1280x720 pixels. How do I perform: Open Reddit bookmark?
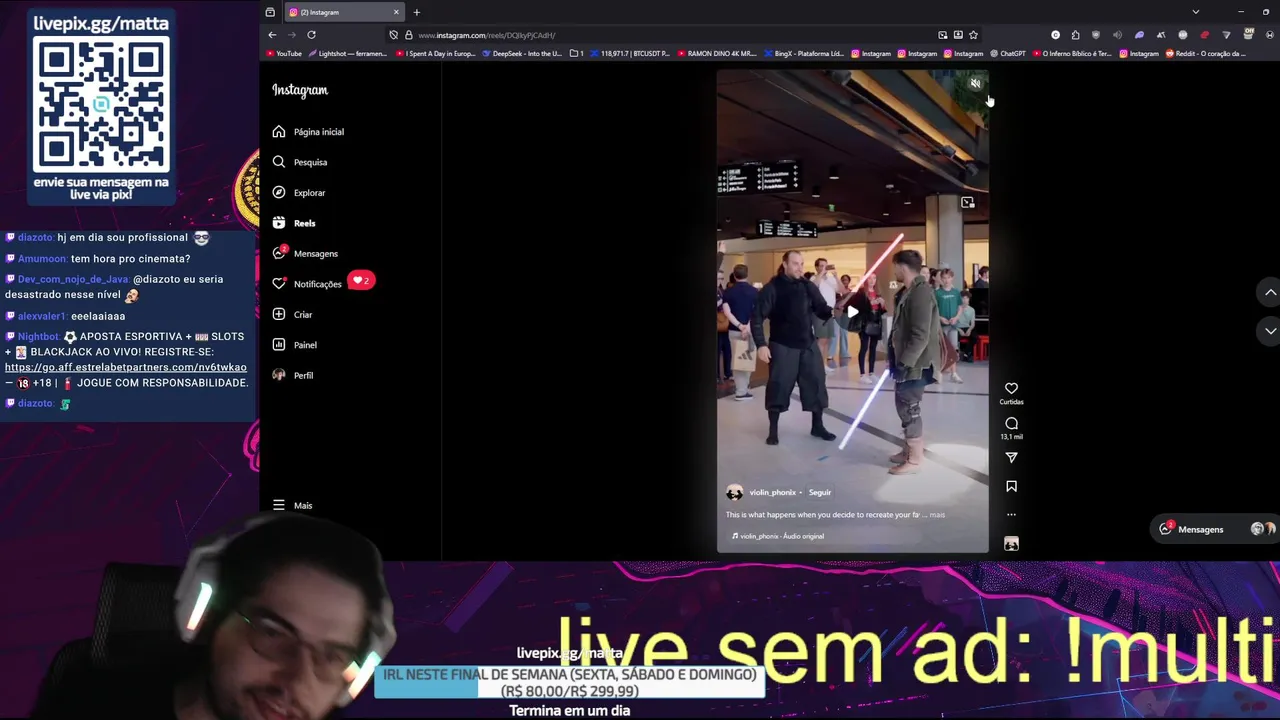pyautogui.click(x=1206, y=54)
